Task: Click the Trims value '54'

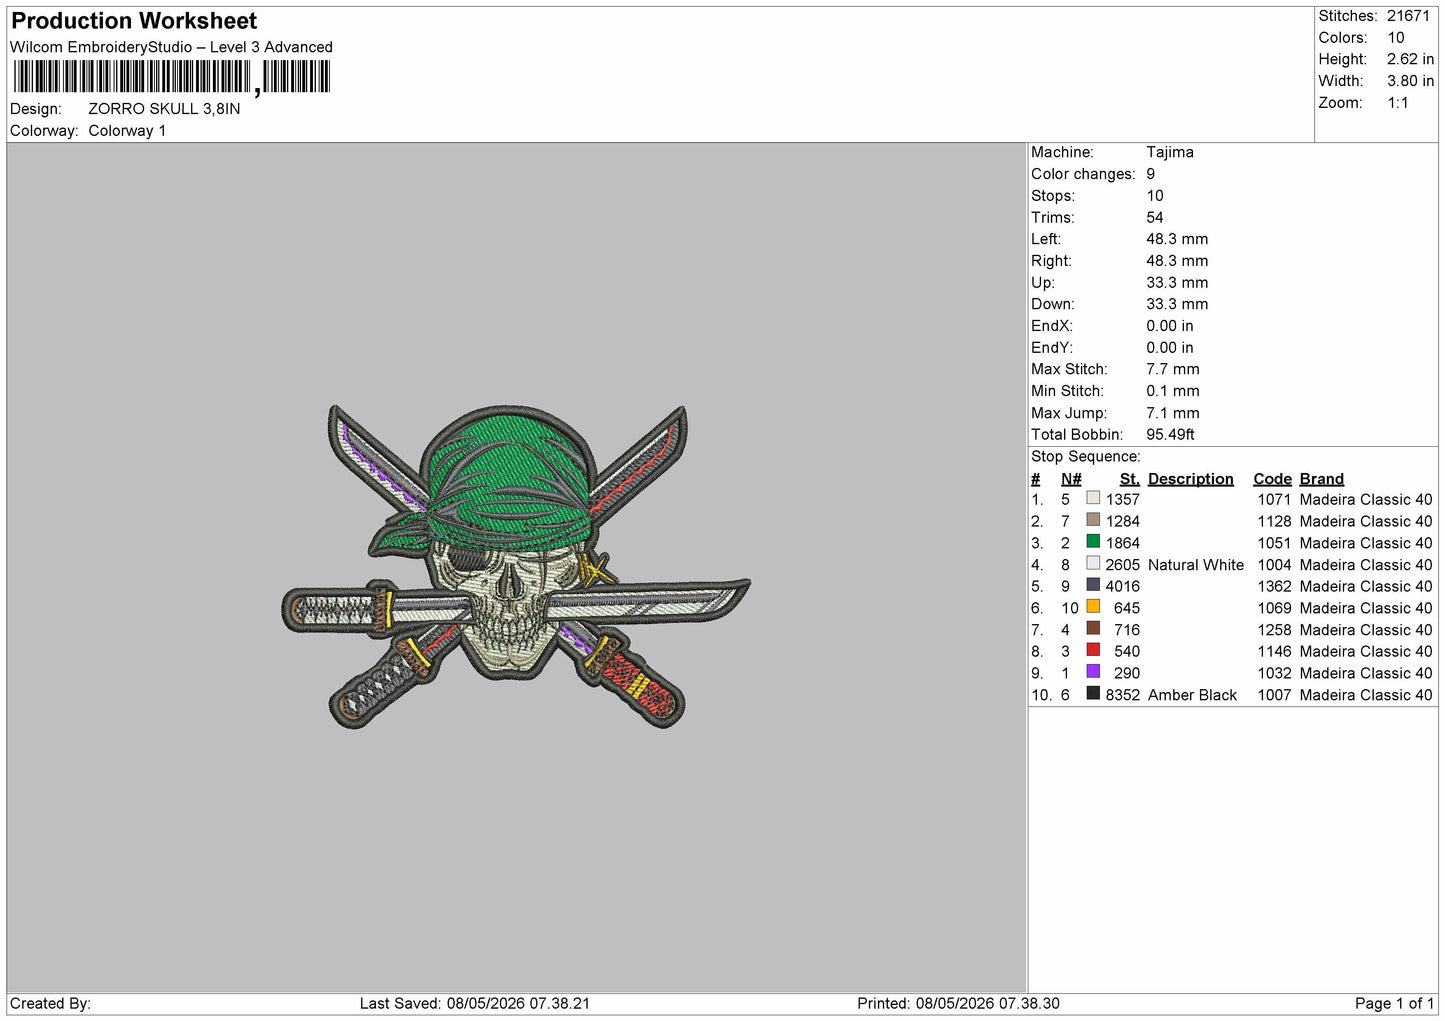Action: pos(1155,217)
